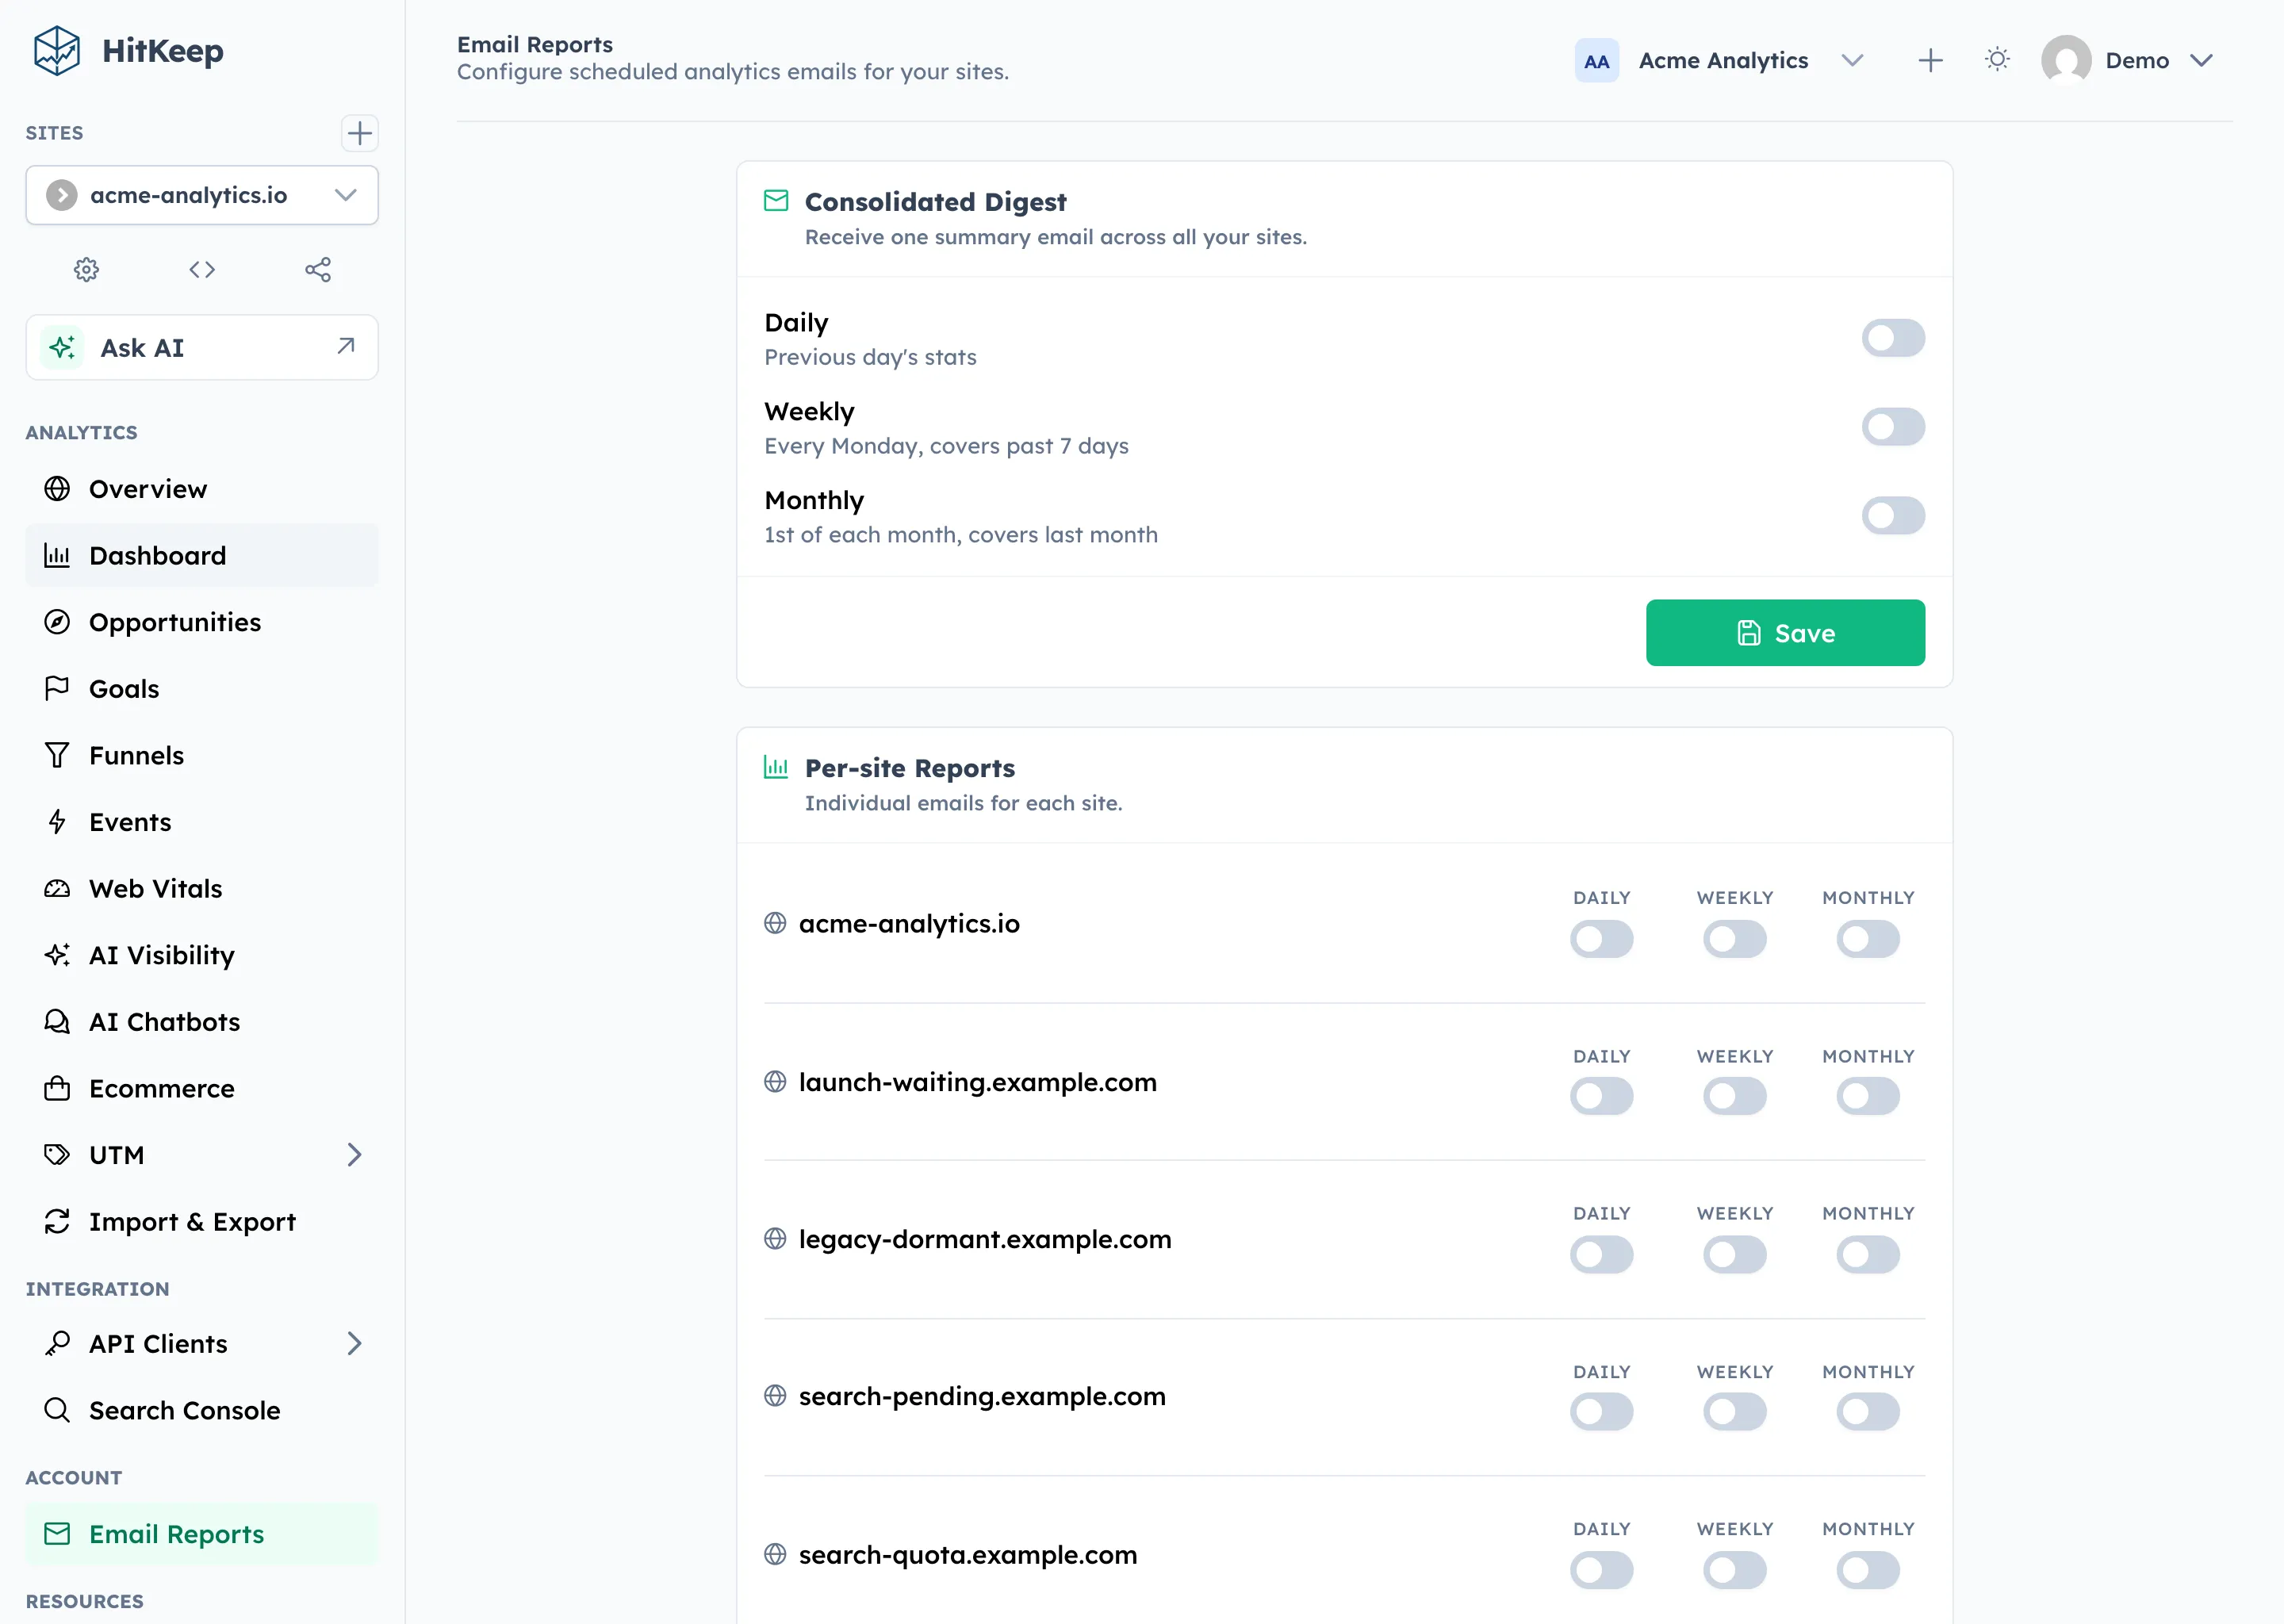Screen dimensions: 2284x1624
Task: Click globe icon beside legacy-dormant.example.com
Action: [775, 1239]
